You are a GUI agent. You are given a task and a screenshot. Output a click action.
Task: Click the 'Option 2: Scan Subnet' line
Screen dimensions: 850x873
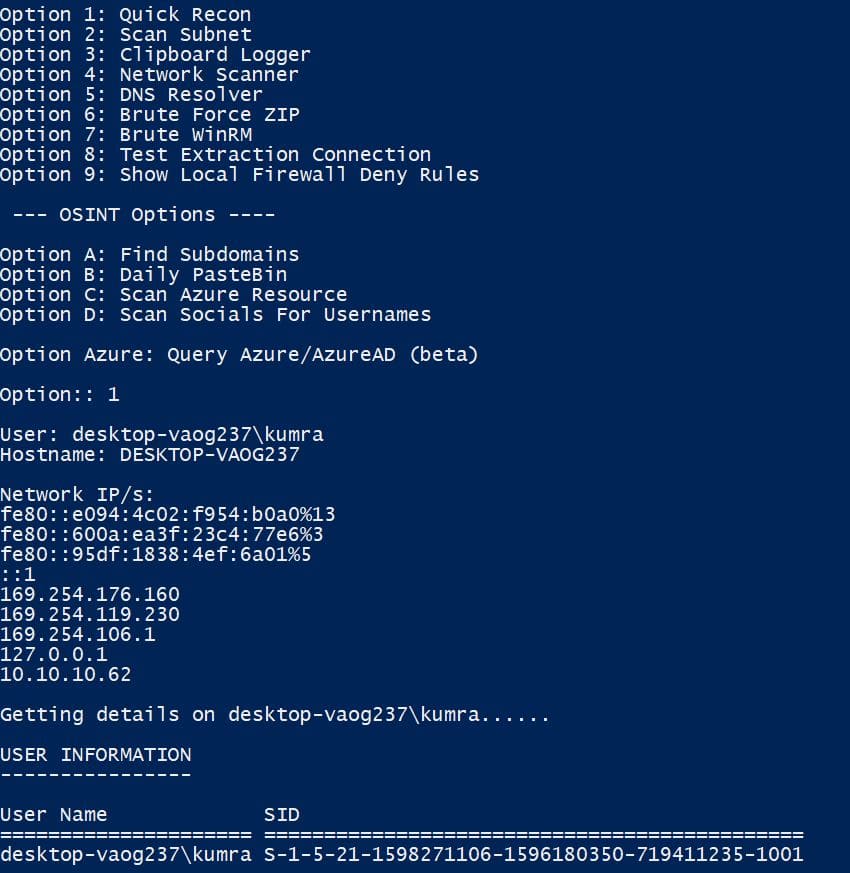tap(126, 35)
